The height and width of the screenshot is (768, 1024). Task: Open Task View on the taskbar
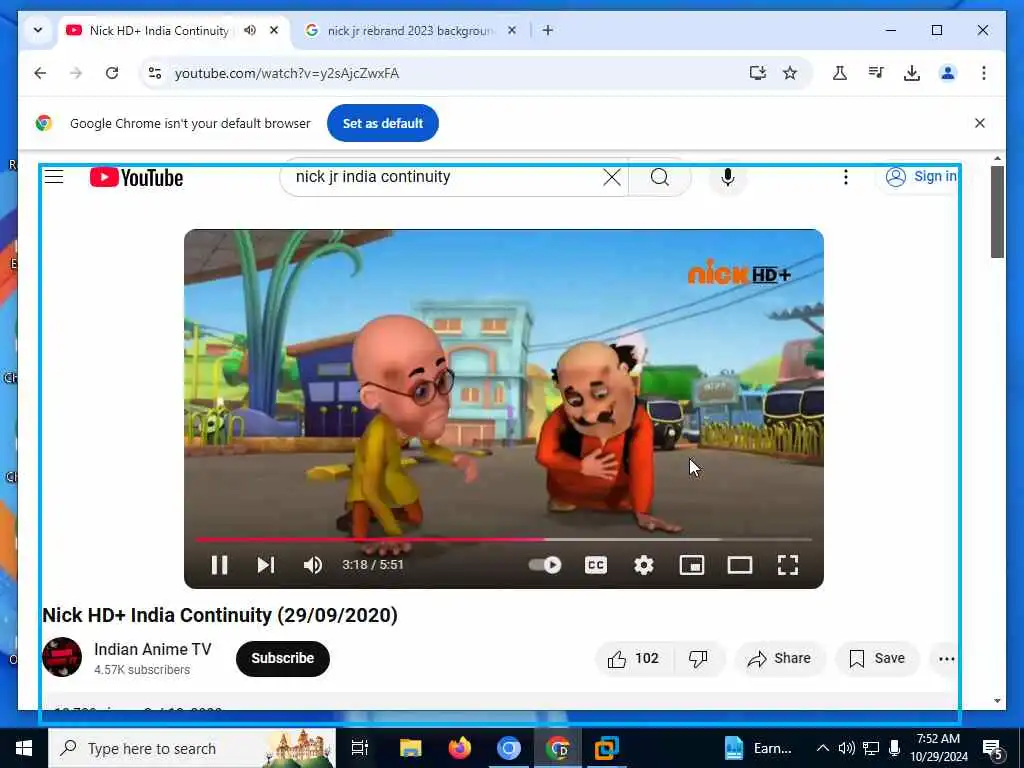tap(360, 748)
